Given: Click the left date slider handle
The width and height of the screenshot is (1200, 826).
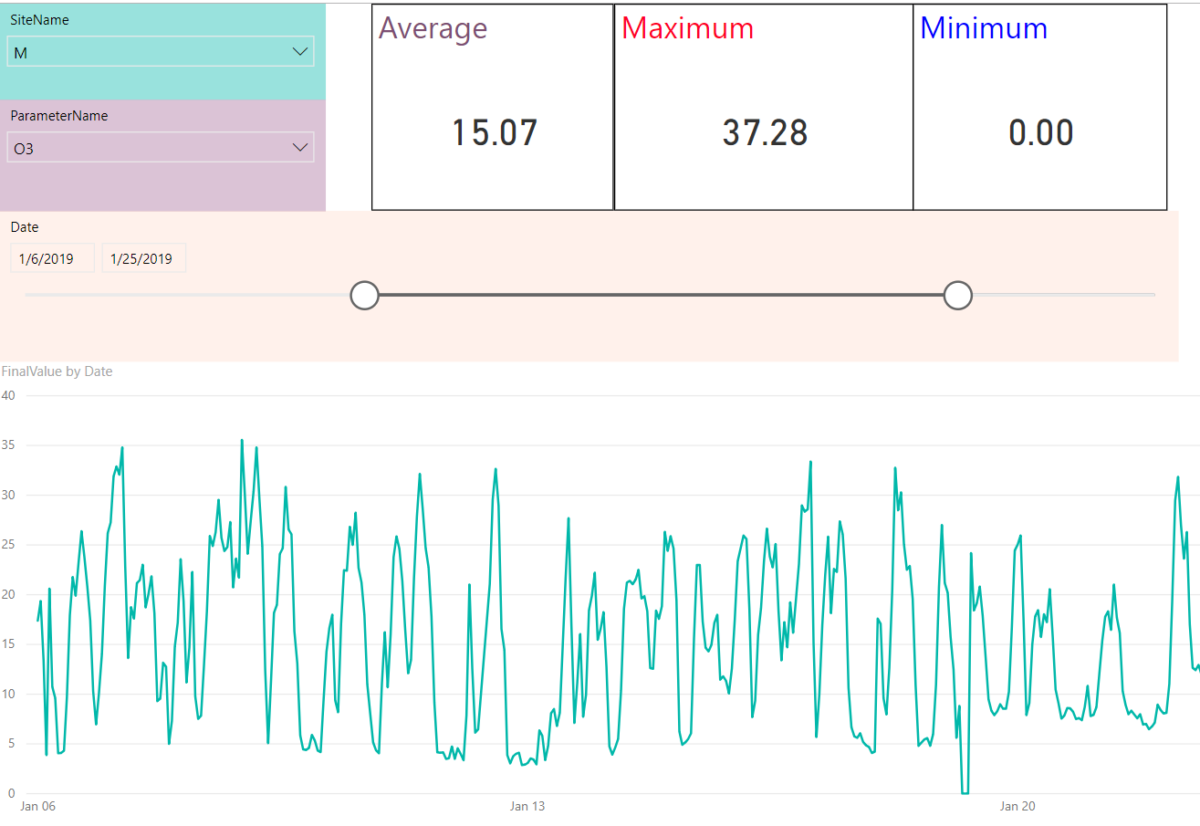Looking at the screenshot, I should tap(365, 295).
